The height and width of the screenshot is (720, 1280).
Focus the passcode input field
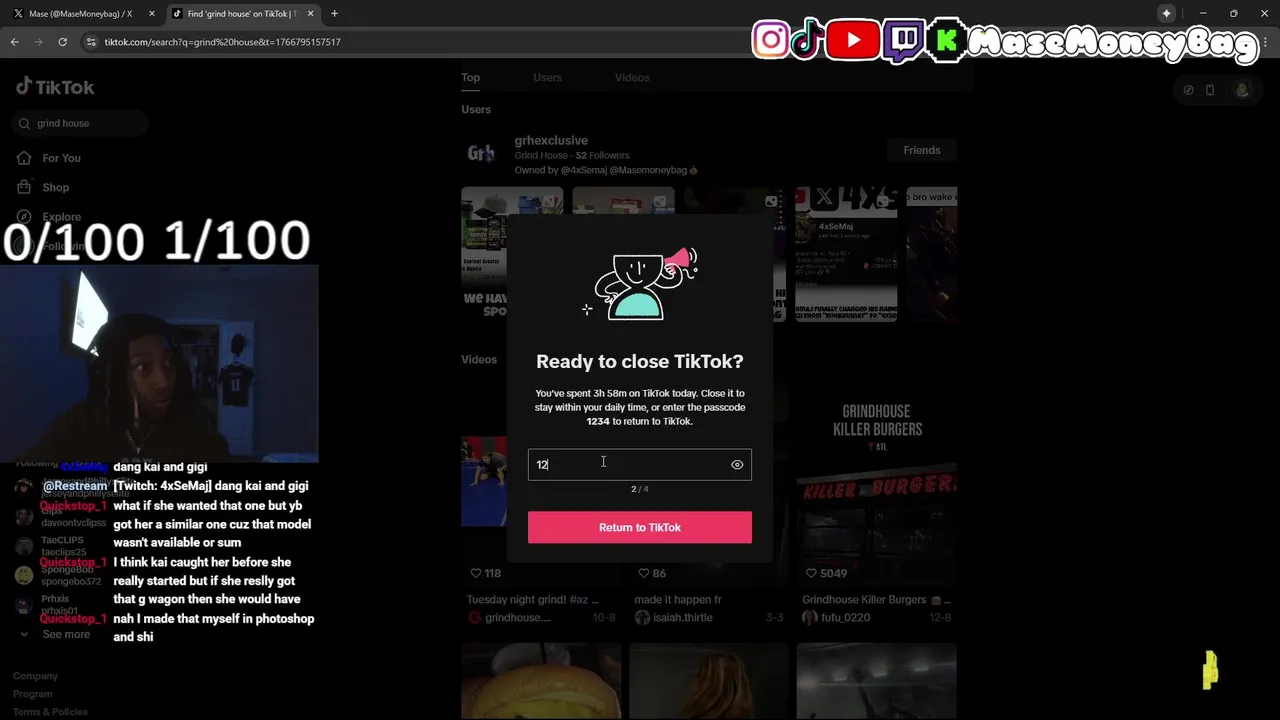tap(640, 464)
